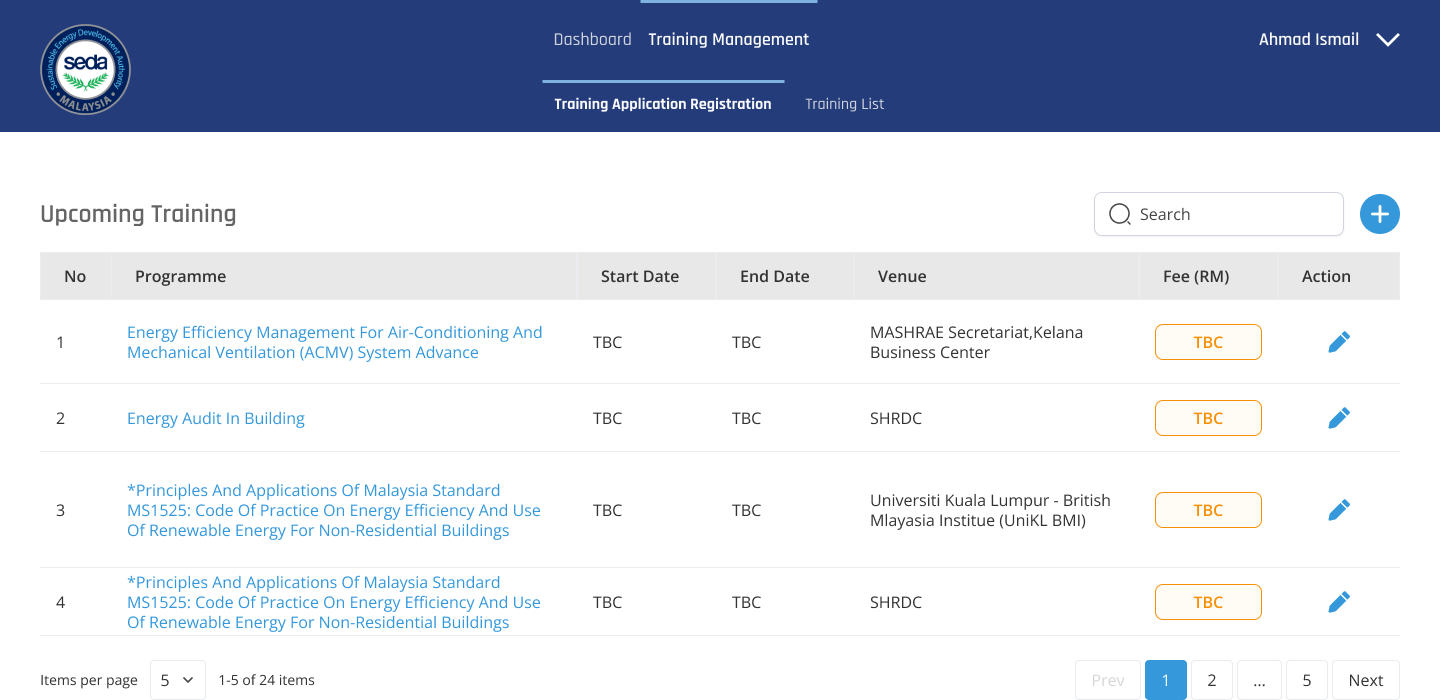Click the Prev pagination button

(1108, 680)
